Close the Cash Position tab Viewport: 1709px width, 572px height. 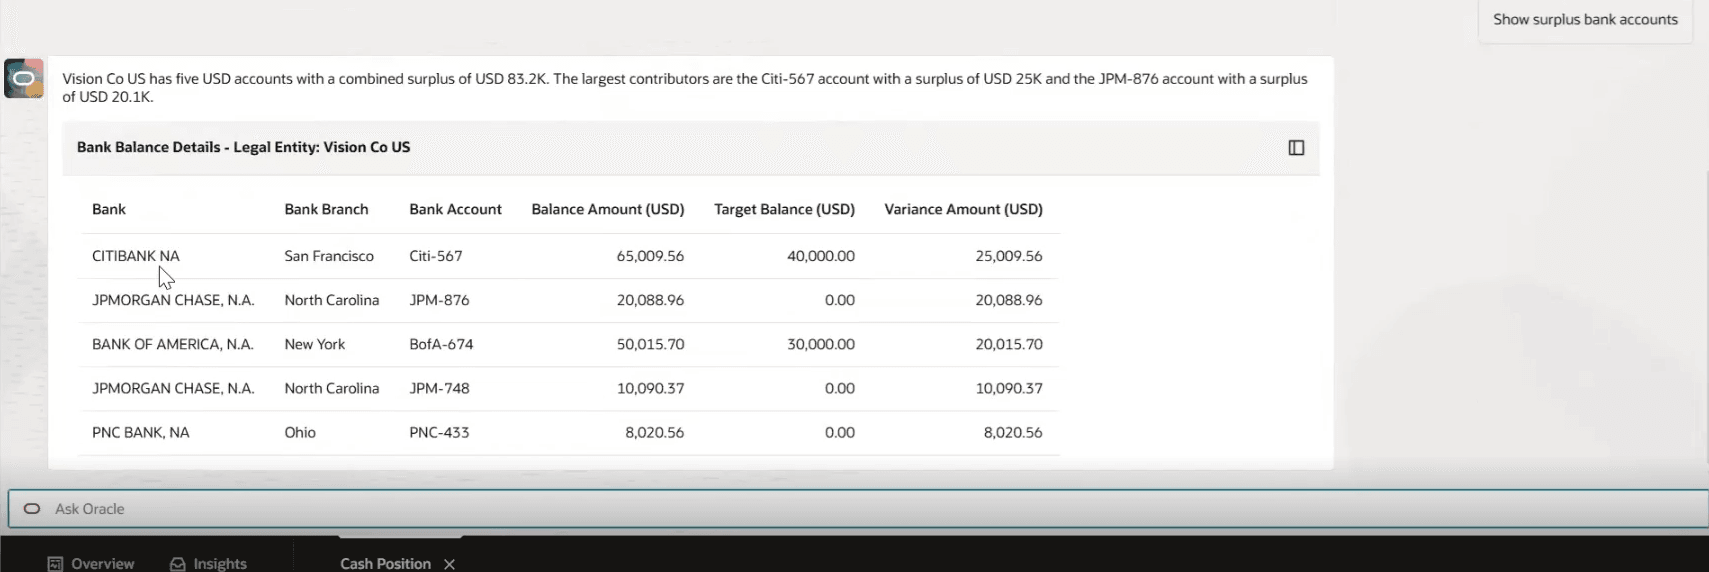tap(449, 564)
